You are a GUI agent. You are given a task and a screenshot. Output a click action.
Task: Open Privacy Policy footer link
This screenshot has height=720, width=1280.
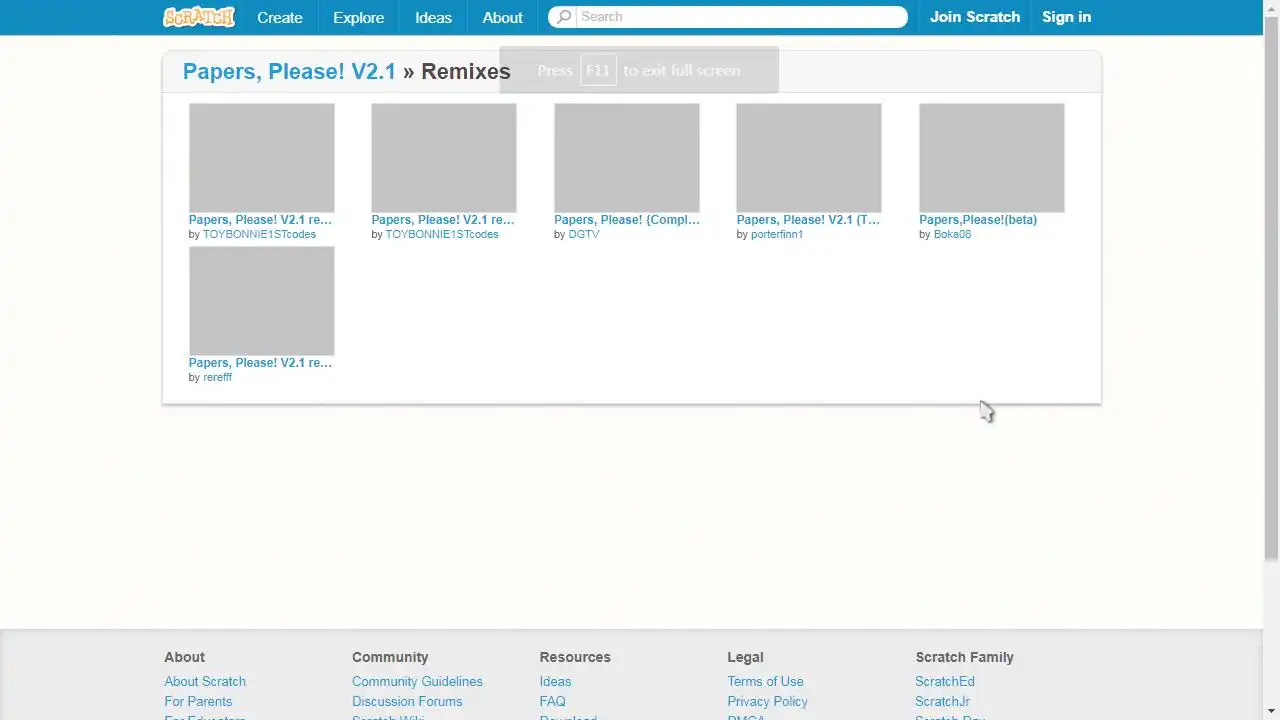point(767,702)
